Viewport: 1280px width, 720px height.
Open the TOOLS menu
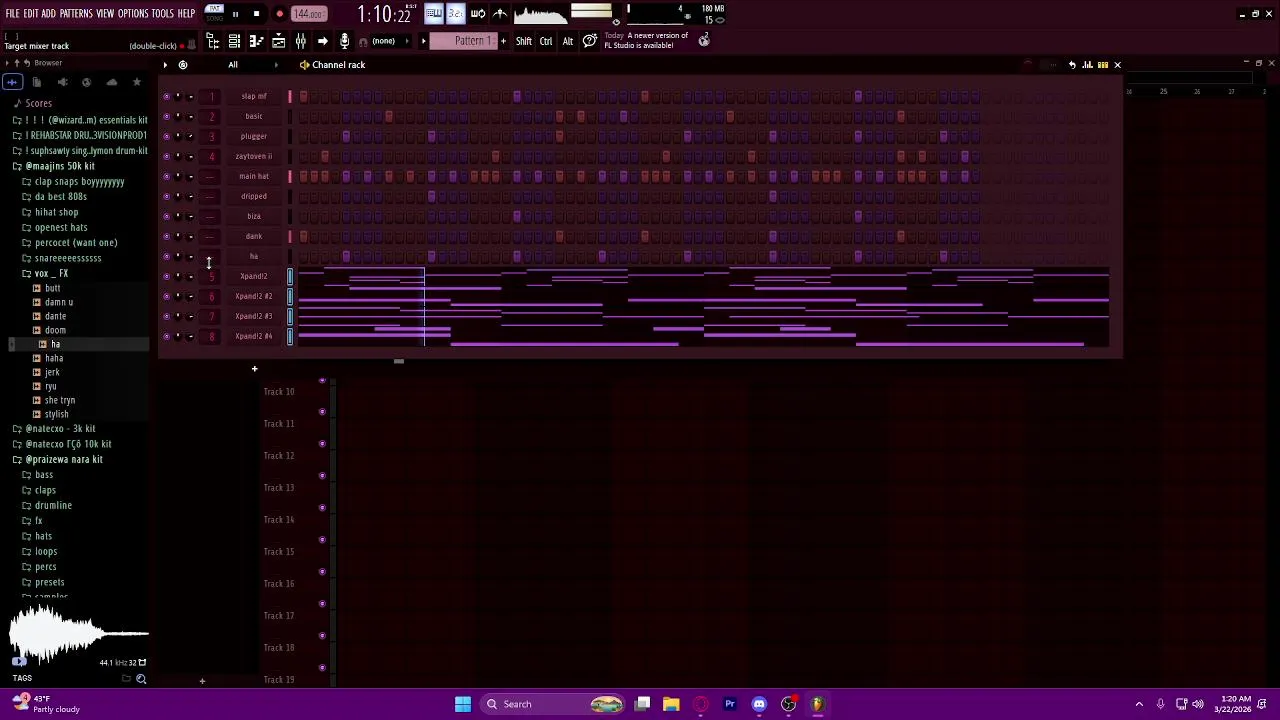click(162, 14)
